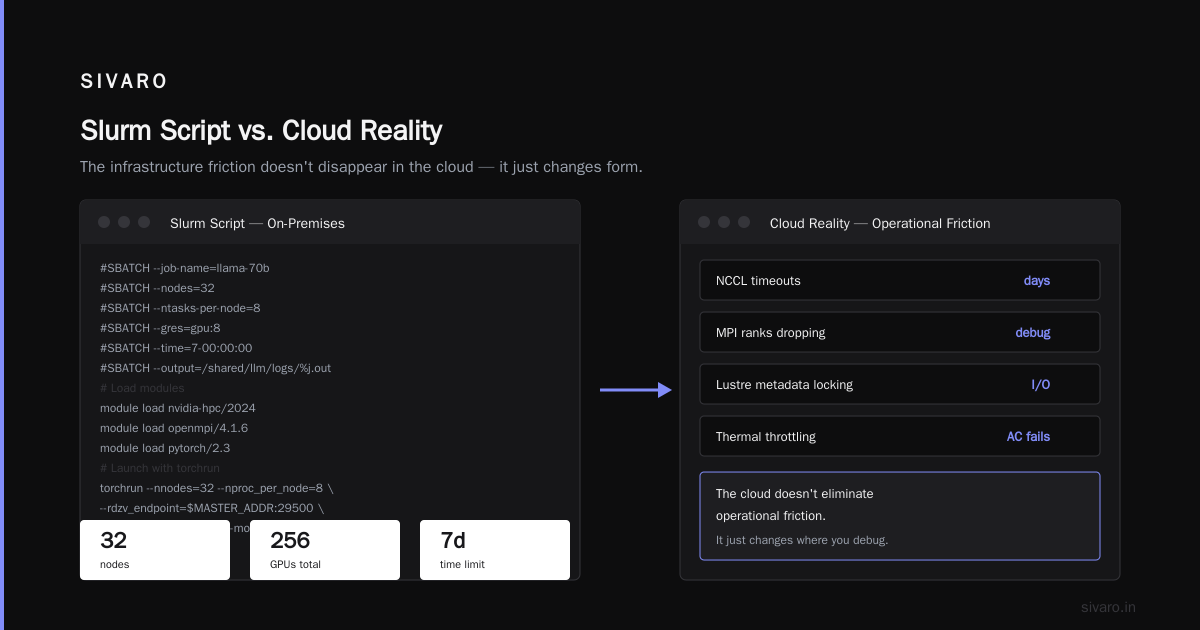Select the module load pytorch/2.3 line
1200x630 pixels.
165,448
